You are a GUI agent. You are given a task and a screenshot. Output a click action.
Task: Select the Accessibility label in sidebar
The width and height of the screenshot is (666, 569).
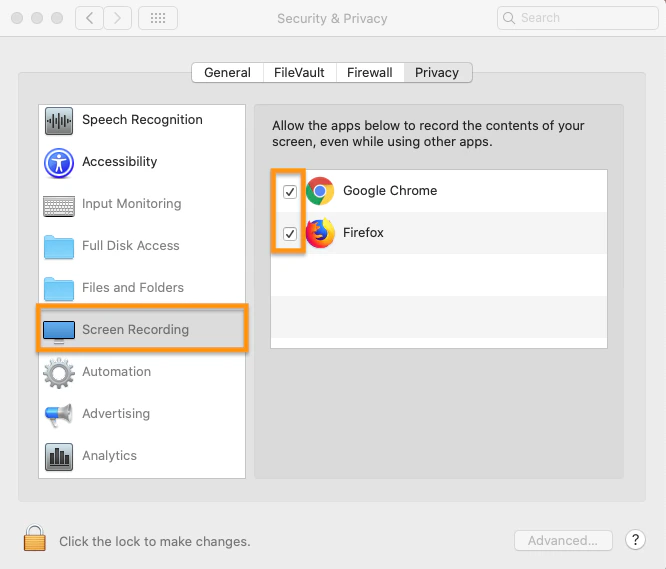click(x=120, y=162)
